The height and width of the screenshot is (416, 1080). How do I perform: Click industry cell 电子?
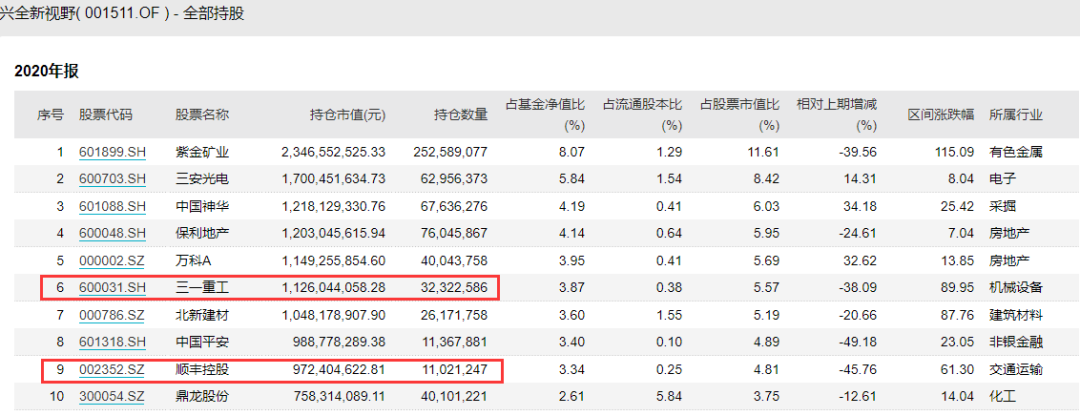coord(1002,179)
